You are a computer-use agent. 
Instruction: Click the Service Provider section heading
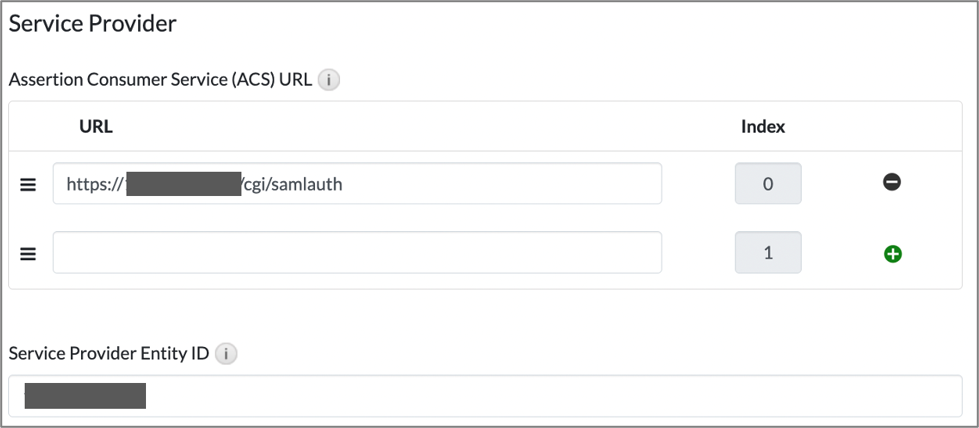tap(92, 24)
